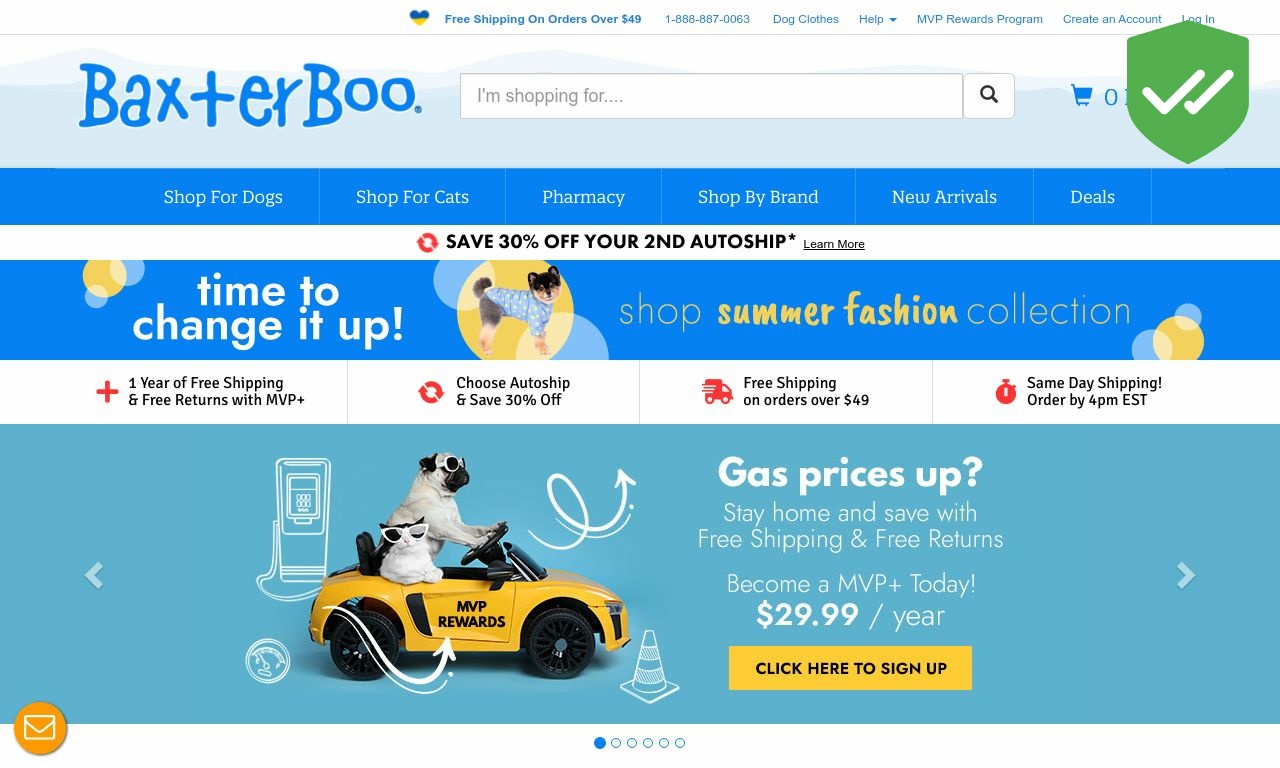Follow the Learn More autoship link

pyautogui.click(x=834, y=244)
